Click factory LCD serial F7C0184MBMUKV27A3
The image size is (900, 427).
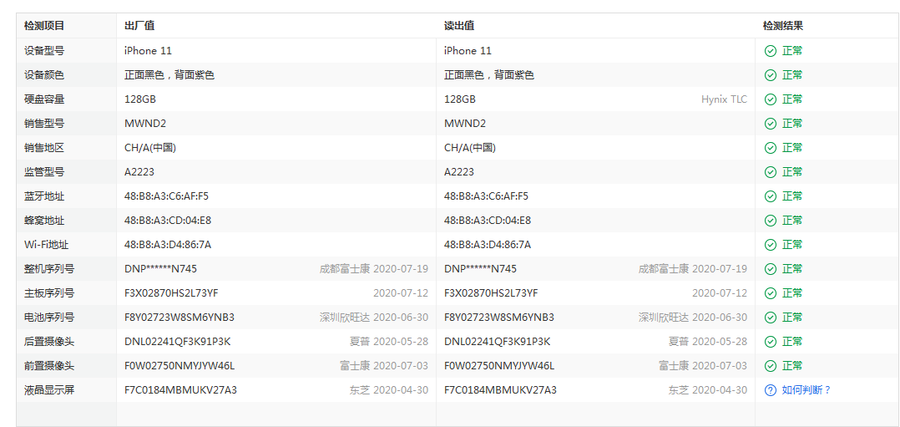(180, 390)
